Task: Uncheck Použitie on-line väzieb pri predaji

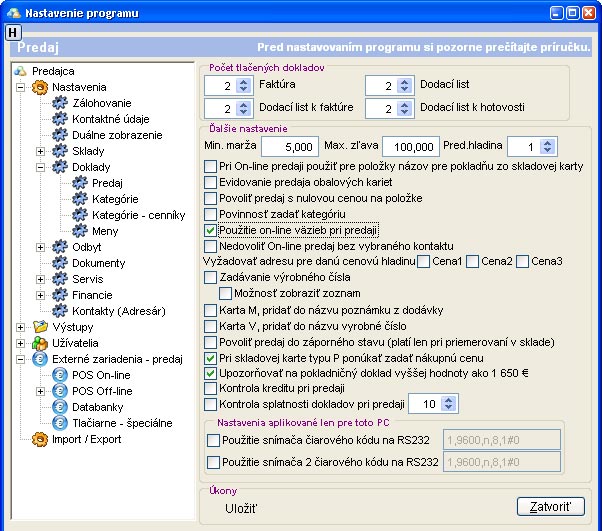Action: point(210,230)
